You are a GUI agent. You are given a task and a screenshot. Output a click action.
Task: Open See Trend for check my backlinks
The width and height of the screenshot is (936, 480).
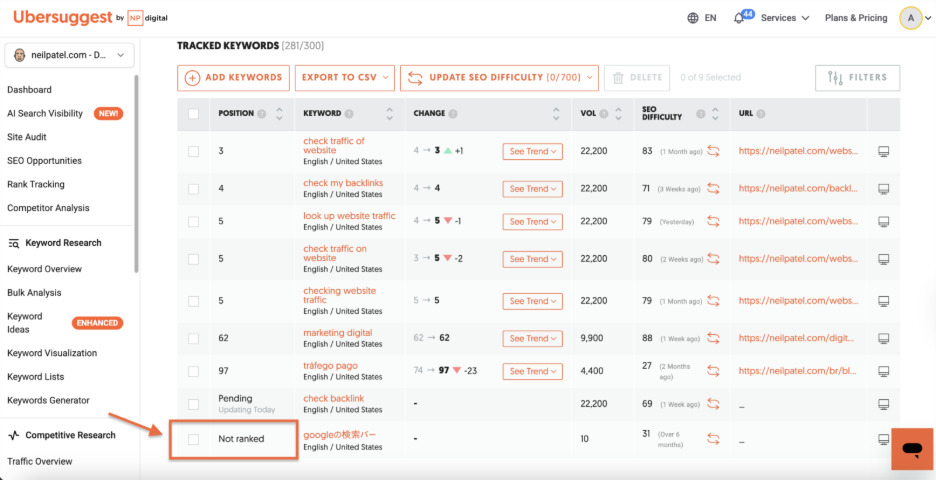coord(532,189)
